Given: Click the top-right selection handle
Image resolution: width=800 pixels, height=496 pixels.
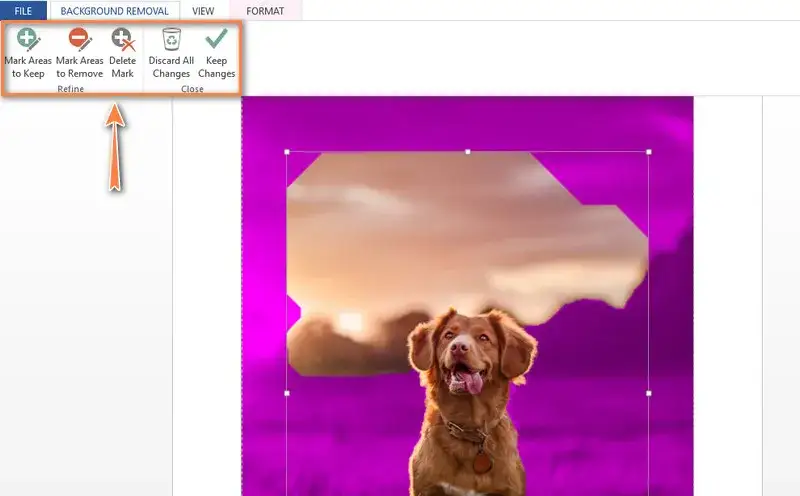Looking at the screenshot, I should tap(649, 152).
